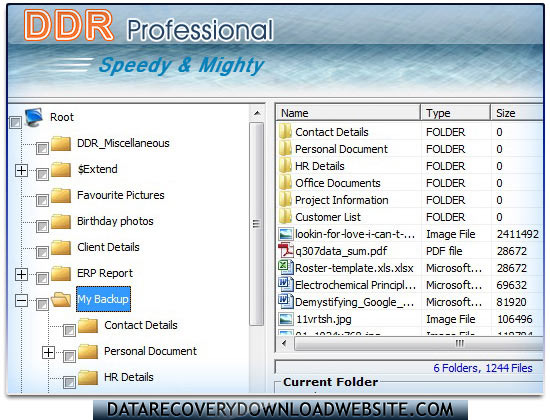
Task: Select the Birthday photos tree label
Action: tap(115, 221)
